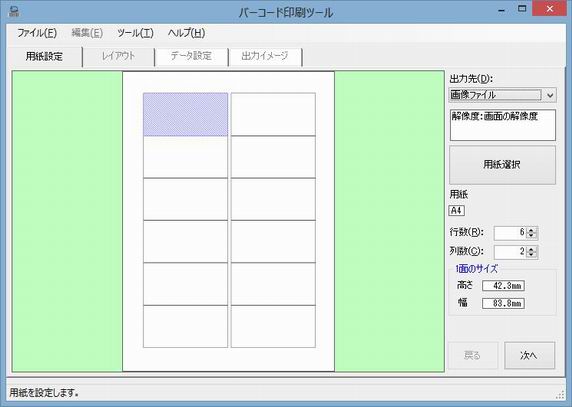
Task: Select the highlighted top-left label cell
Action: [x=185, y=114]
